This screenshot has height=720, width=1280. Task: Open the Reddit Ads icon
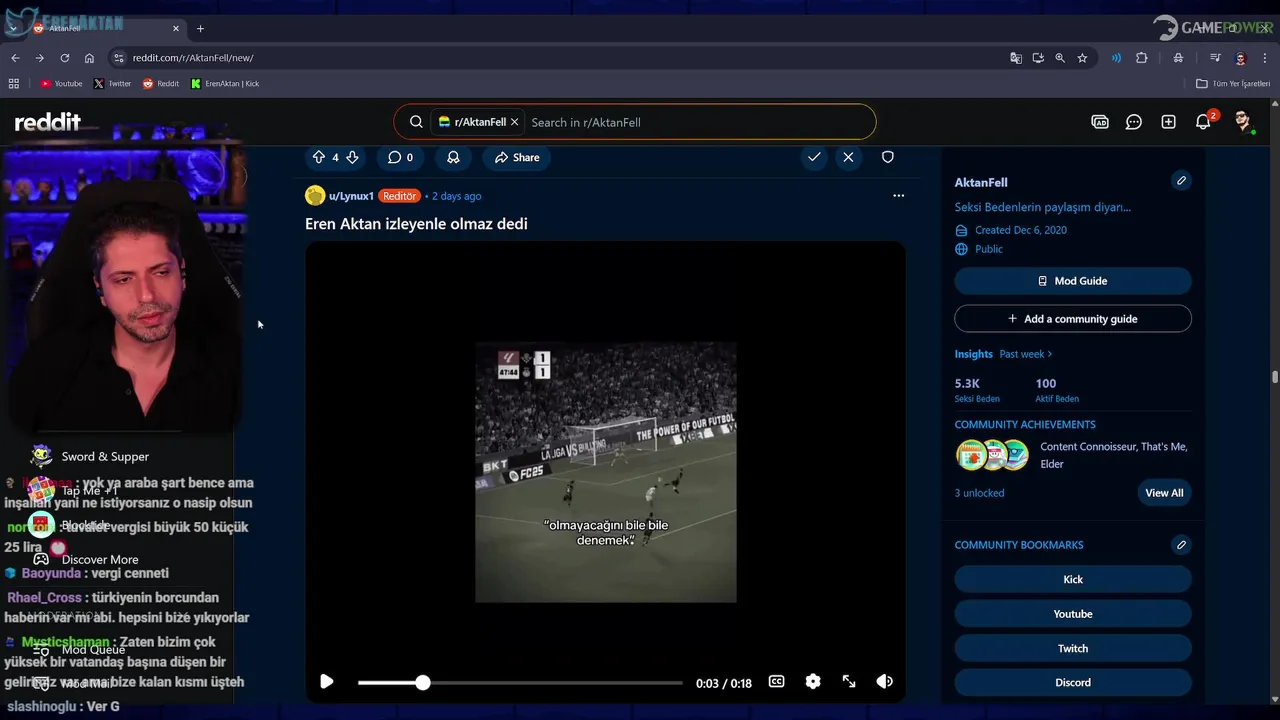coord(1100,122)
